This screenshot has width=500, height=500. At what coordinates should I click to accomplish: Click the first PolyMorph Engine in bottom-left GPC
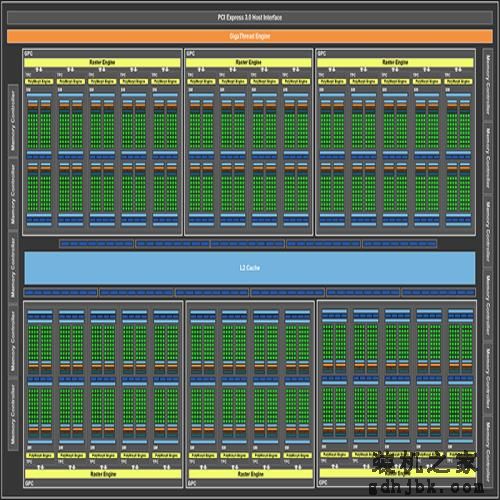pos(40,455)
